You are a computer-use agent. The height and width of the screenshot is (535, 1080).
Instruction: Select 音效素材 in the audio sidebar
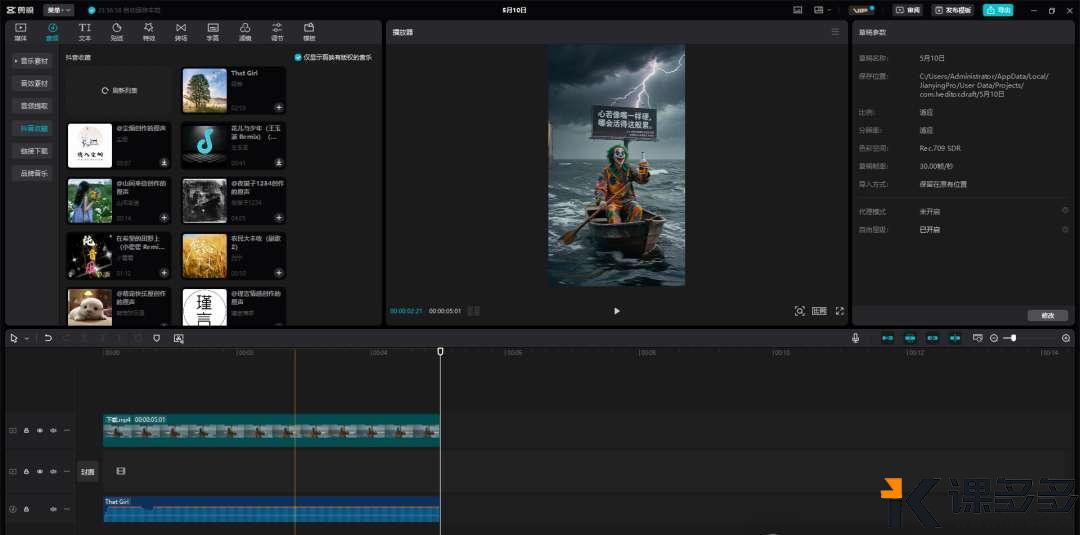point(32,83)
